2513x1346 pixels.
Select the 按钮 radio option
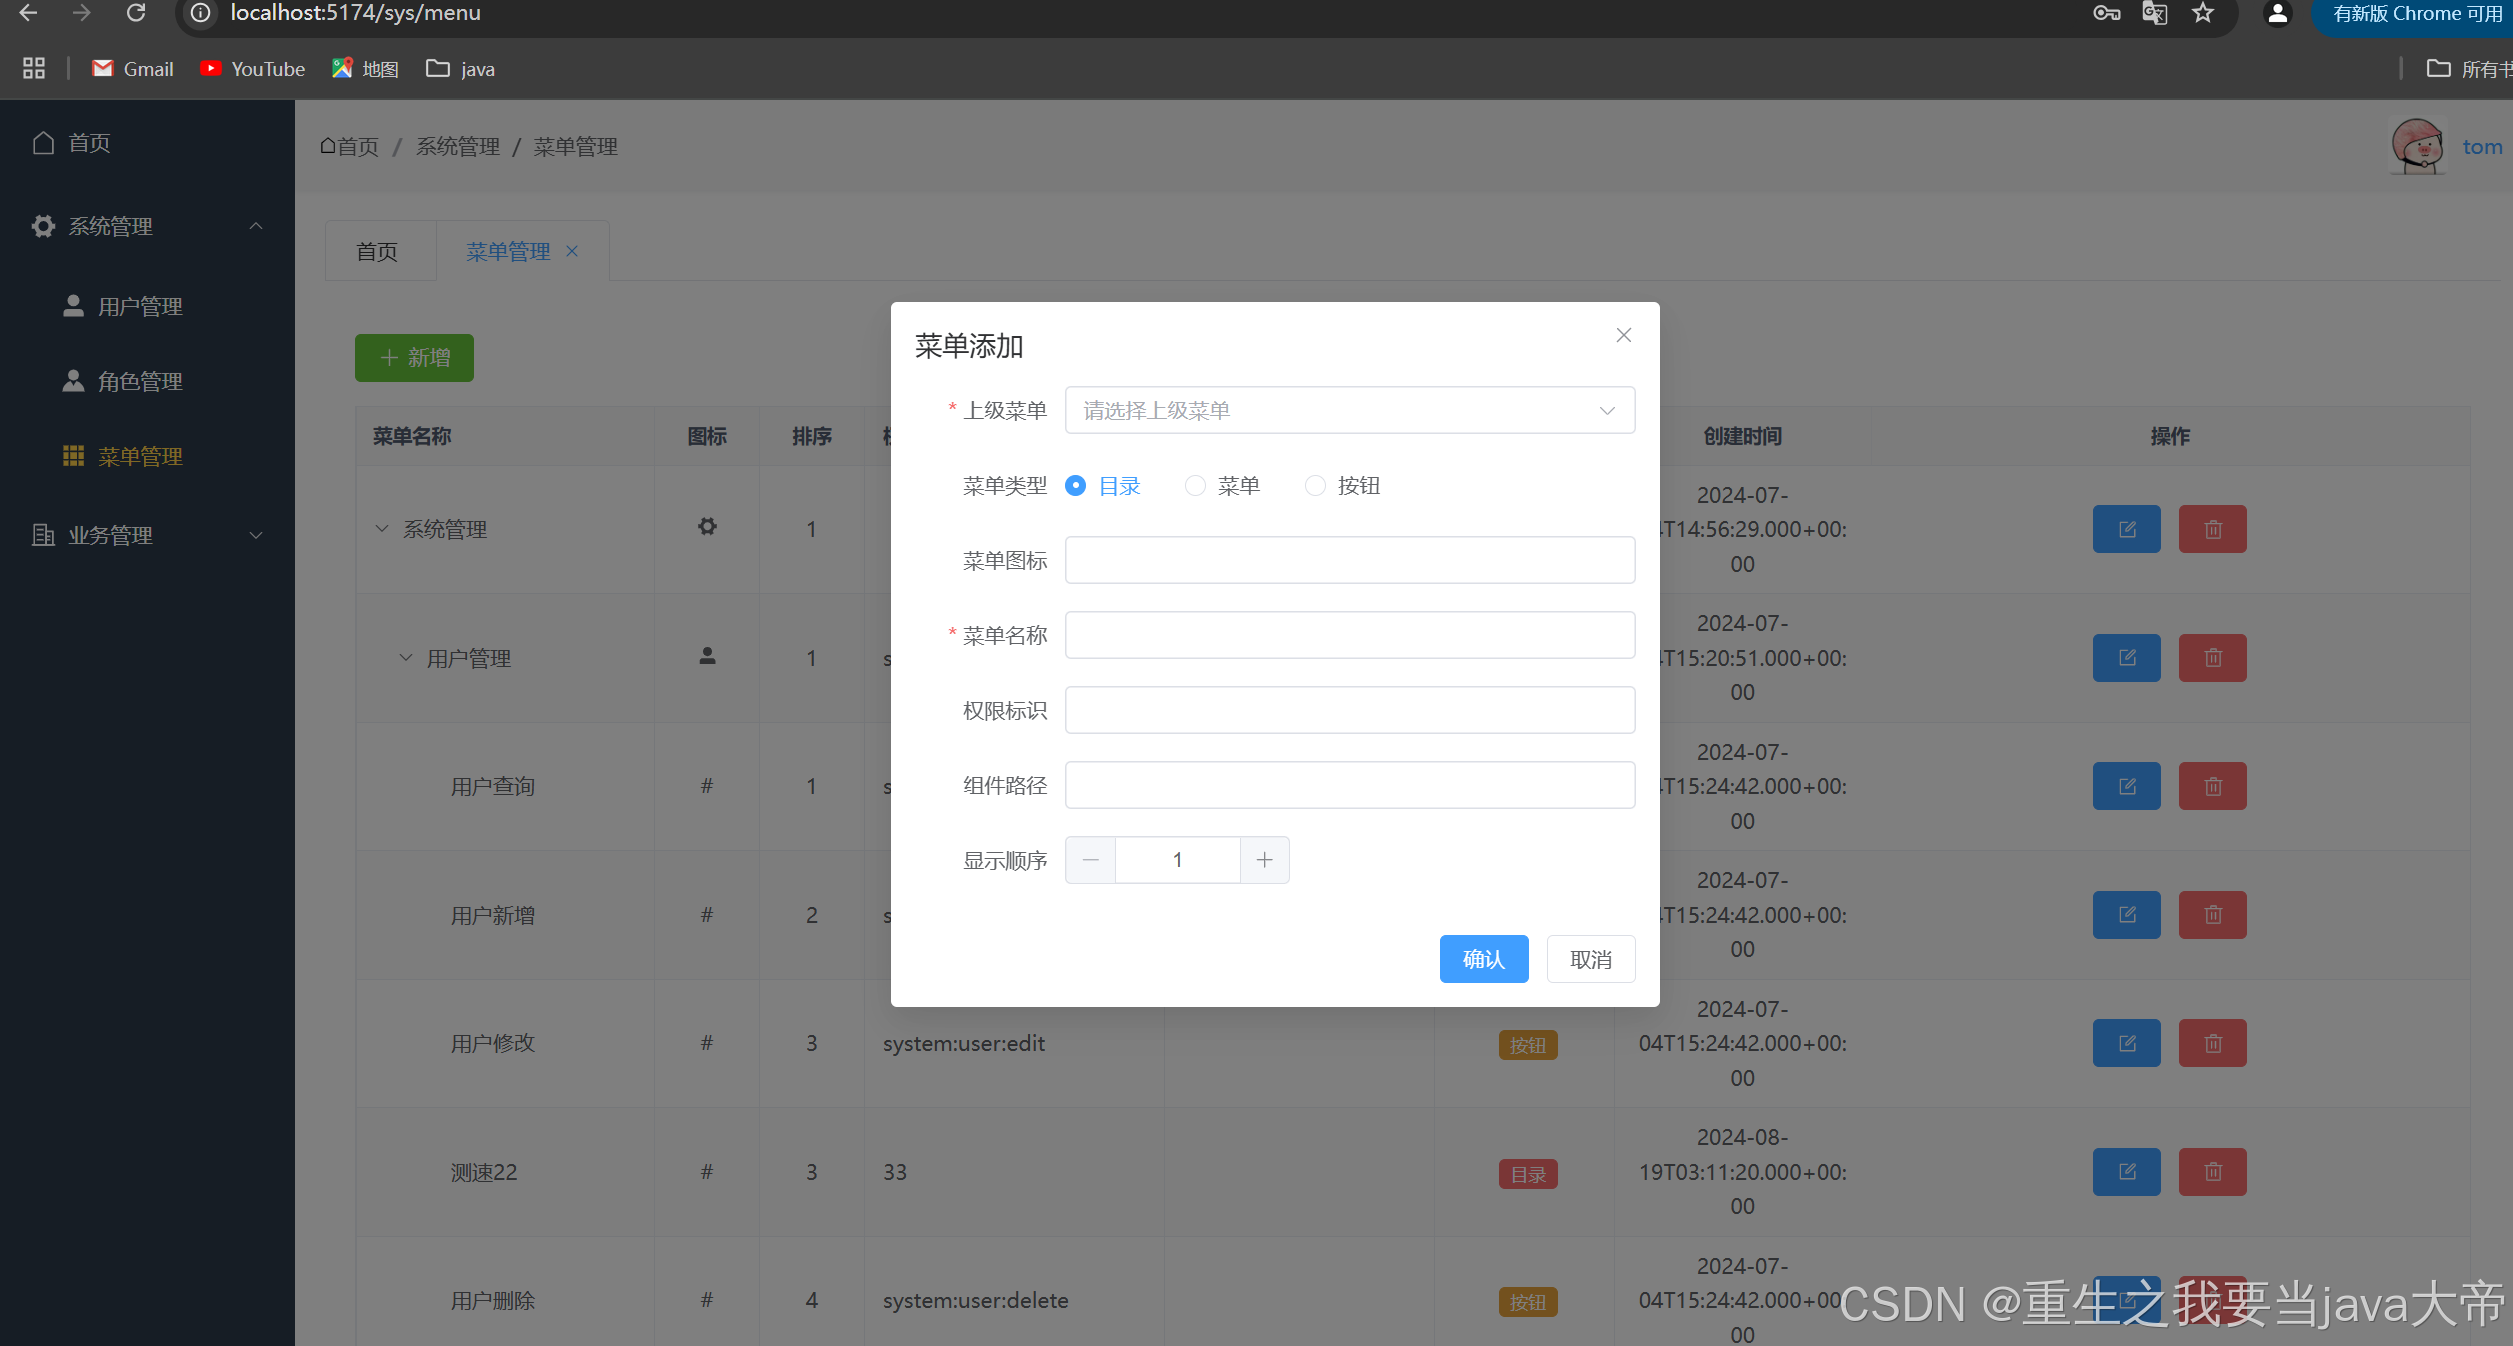1316,486
